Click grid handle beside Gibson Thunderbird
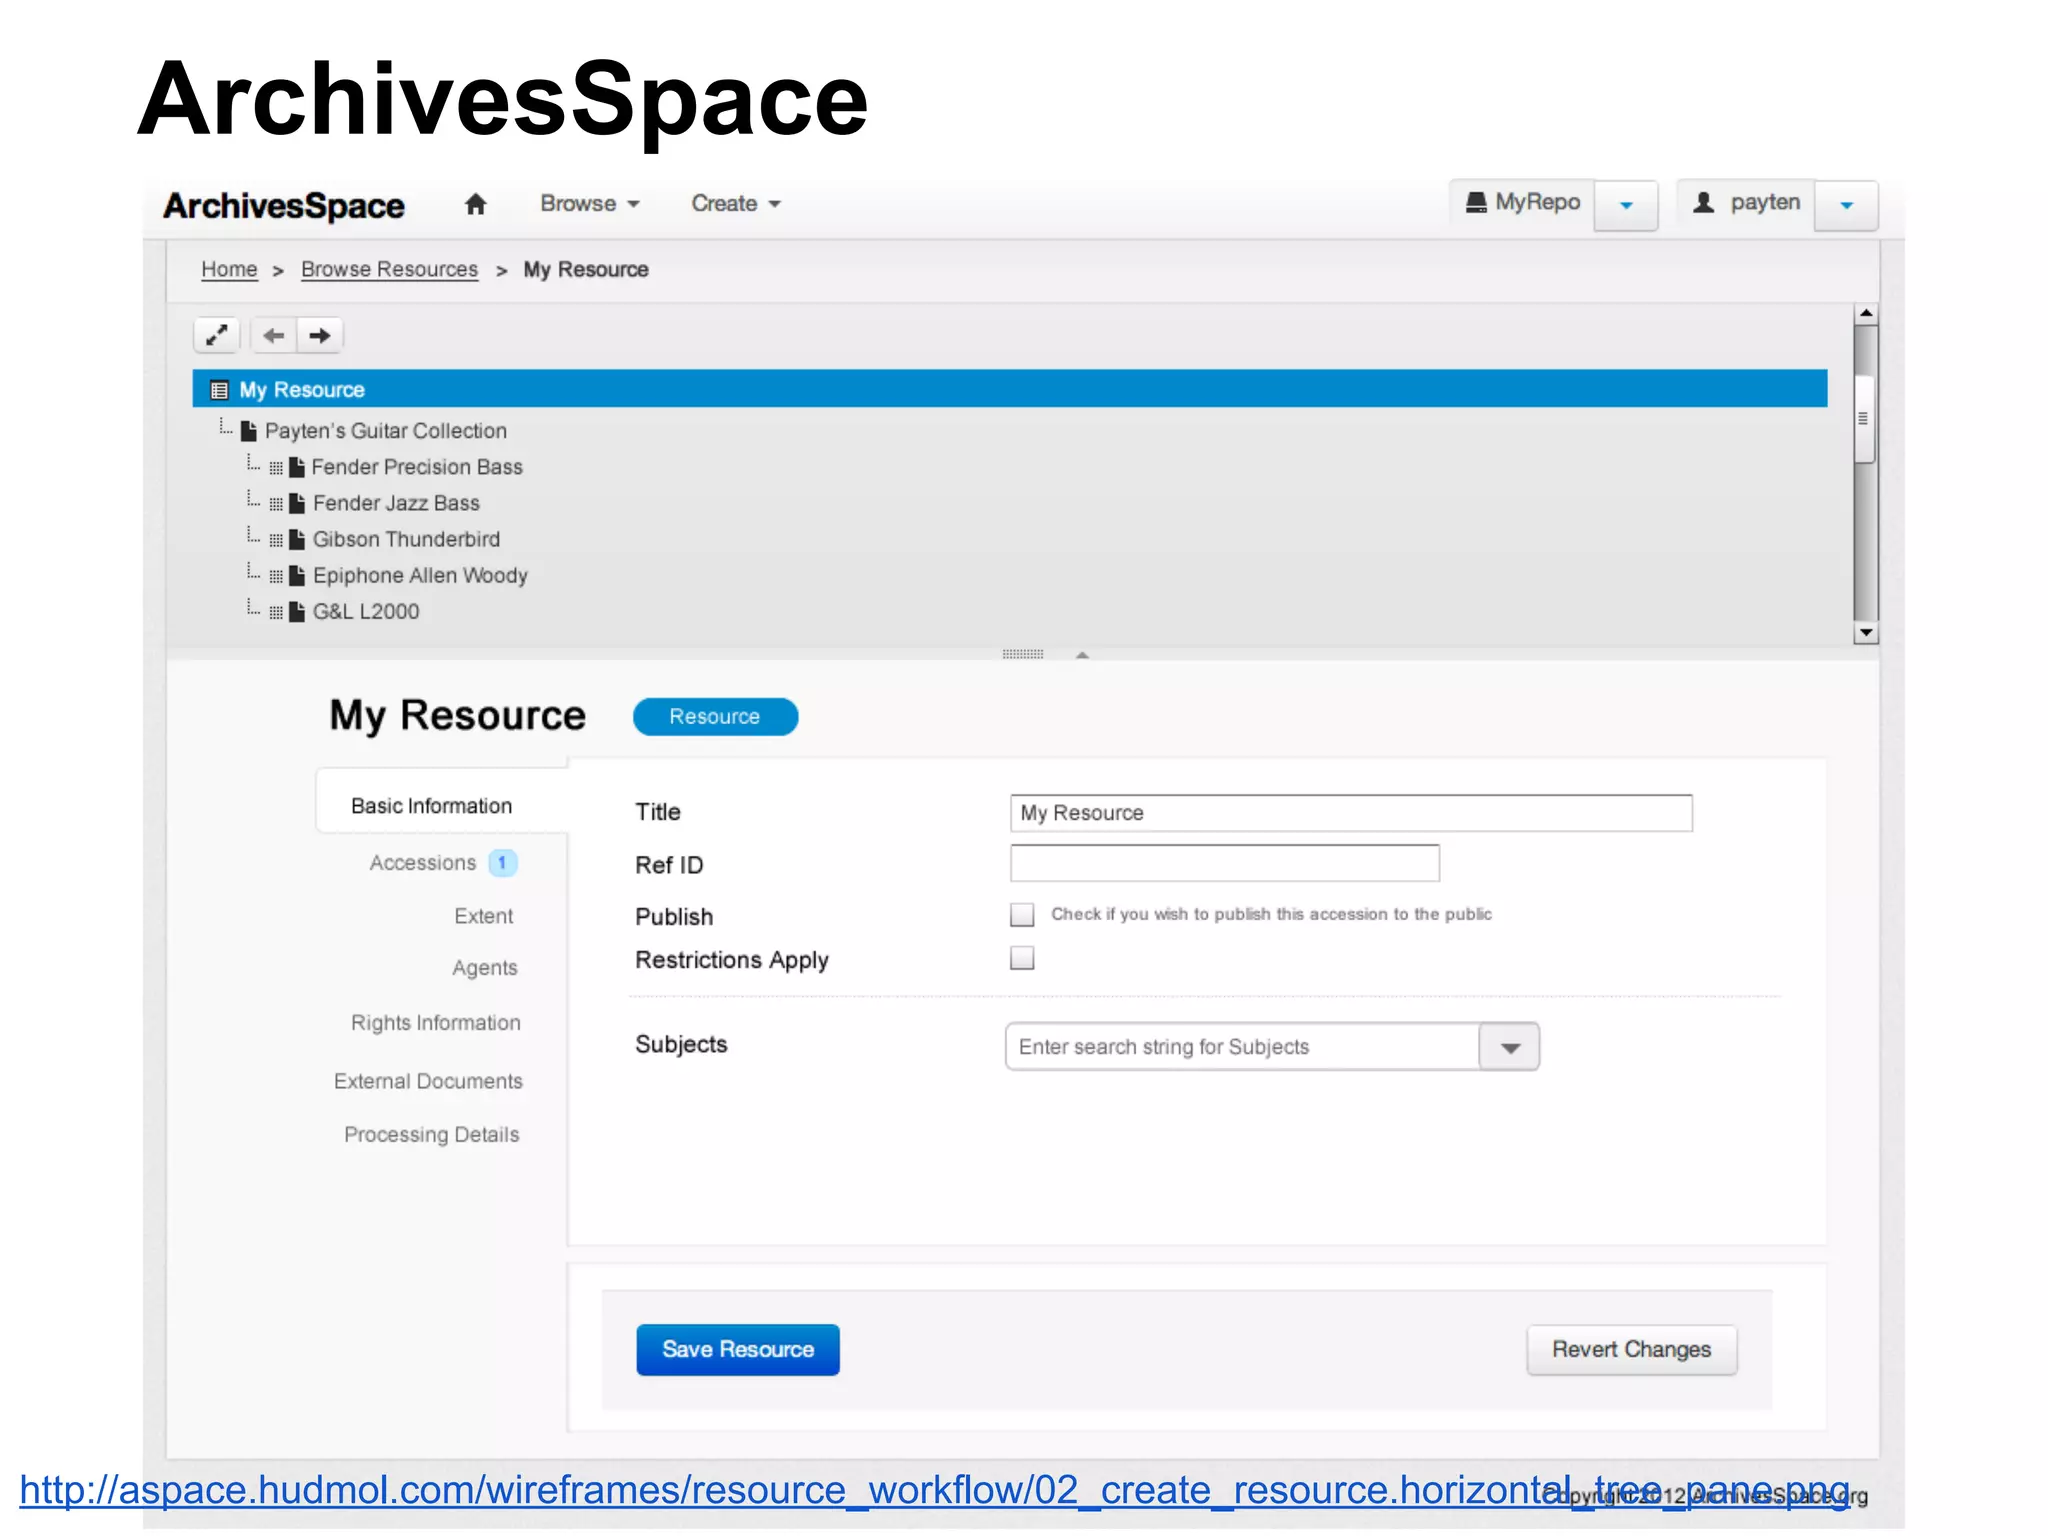Screen dimensions: 2048x1536 coord(276,540)
